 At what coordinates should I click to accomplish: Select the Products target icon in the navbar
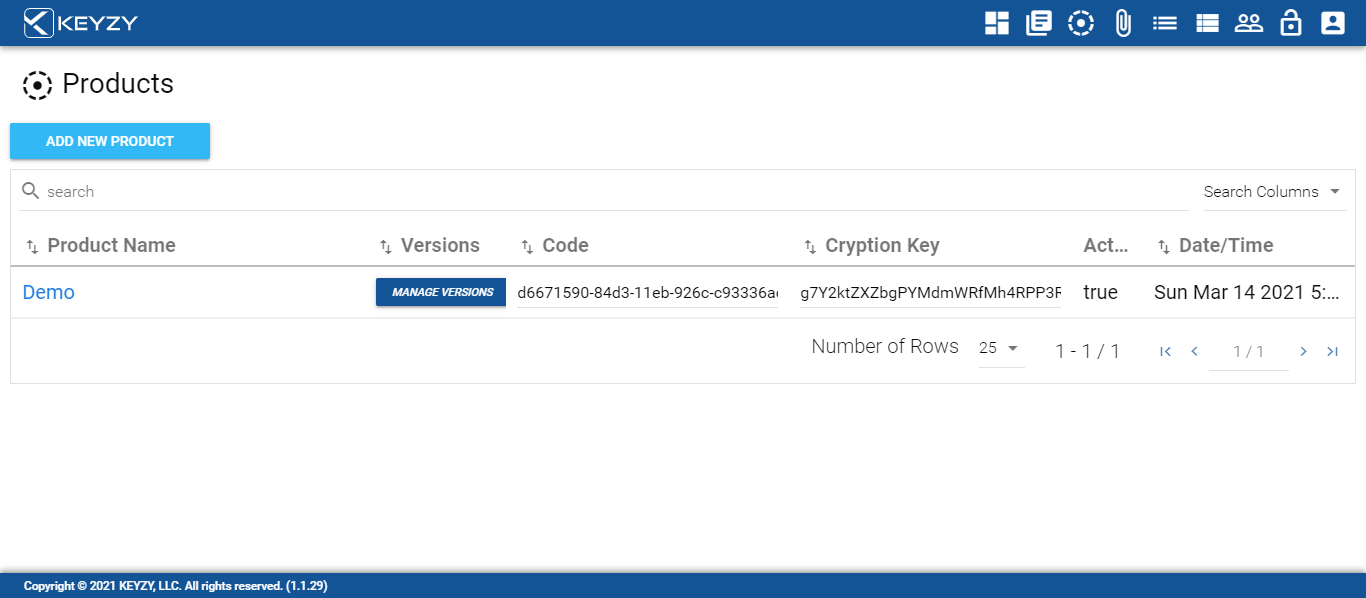1081,22
